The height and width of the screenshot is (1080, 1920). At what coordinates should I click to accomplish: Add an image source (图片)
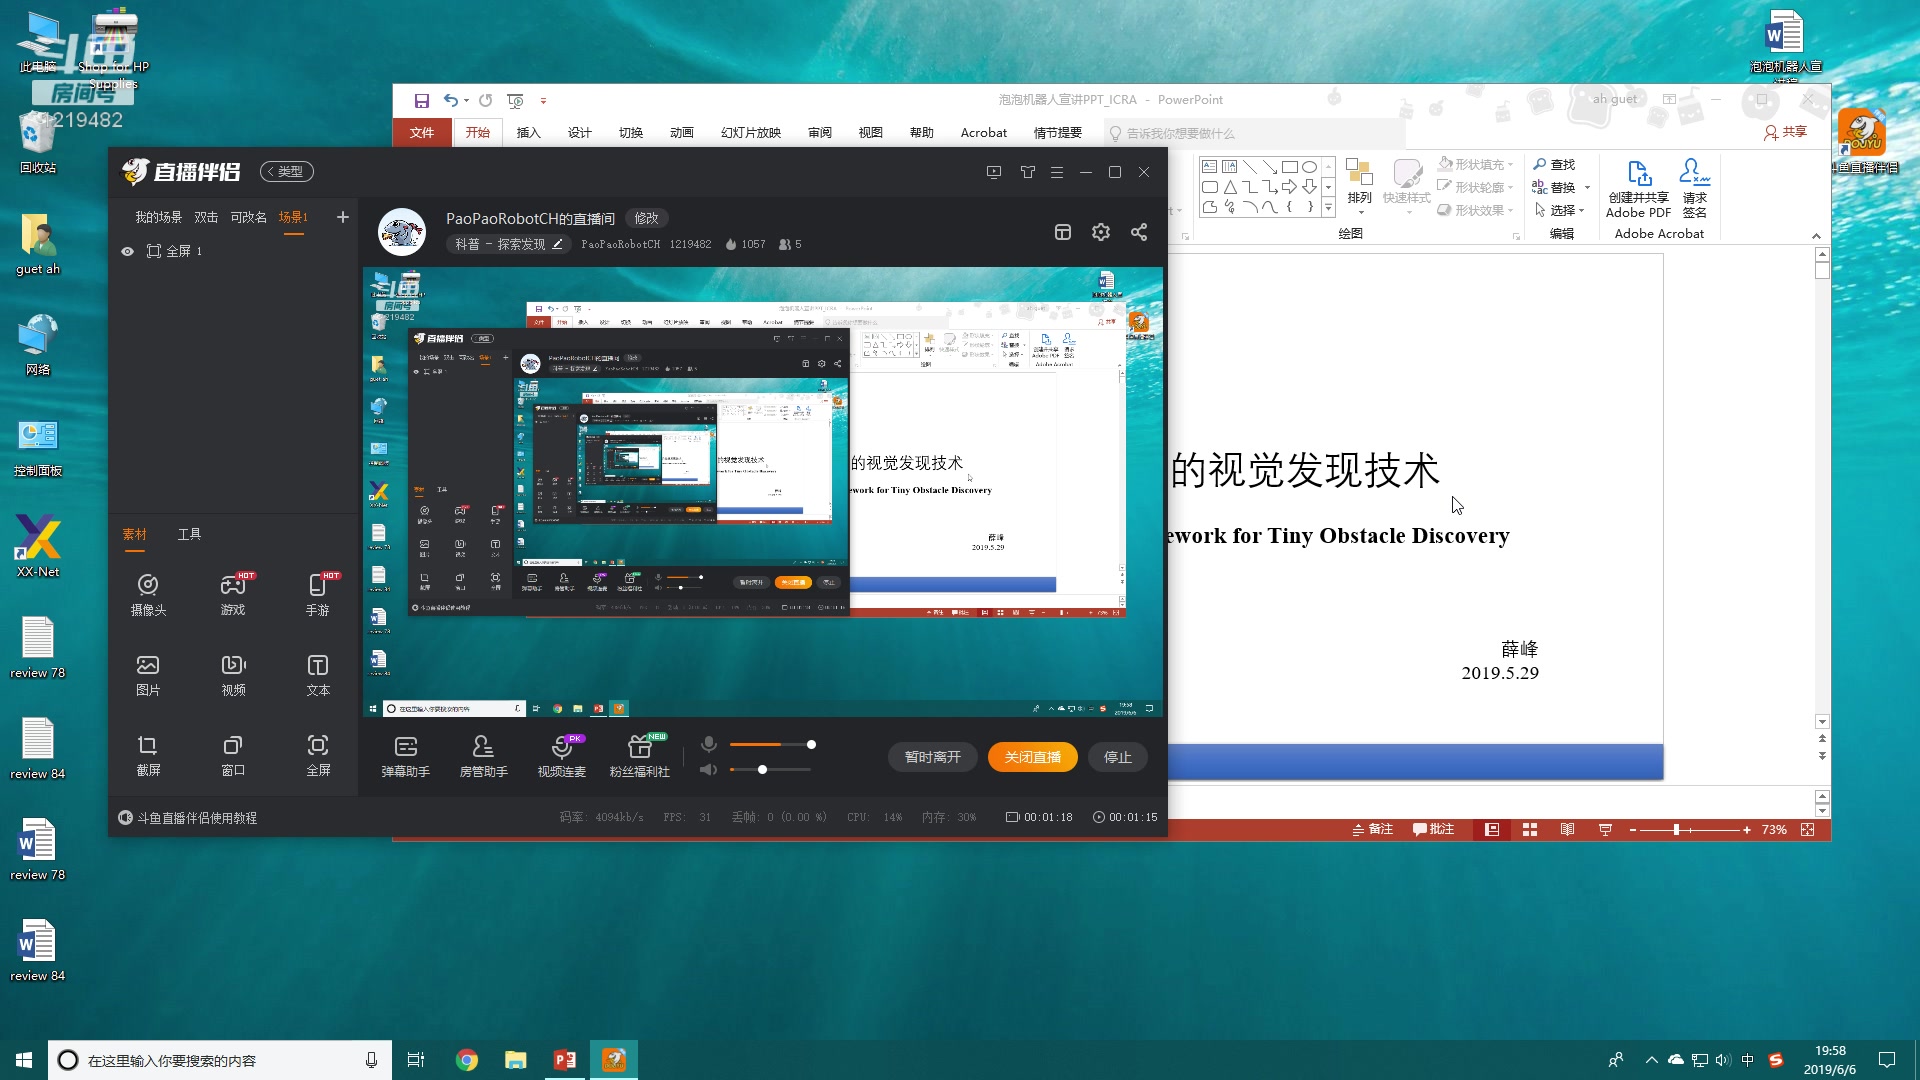tap(148, 675)
